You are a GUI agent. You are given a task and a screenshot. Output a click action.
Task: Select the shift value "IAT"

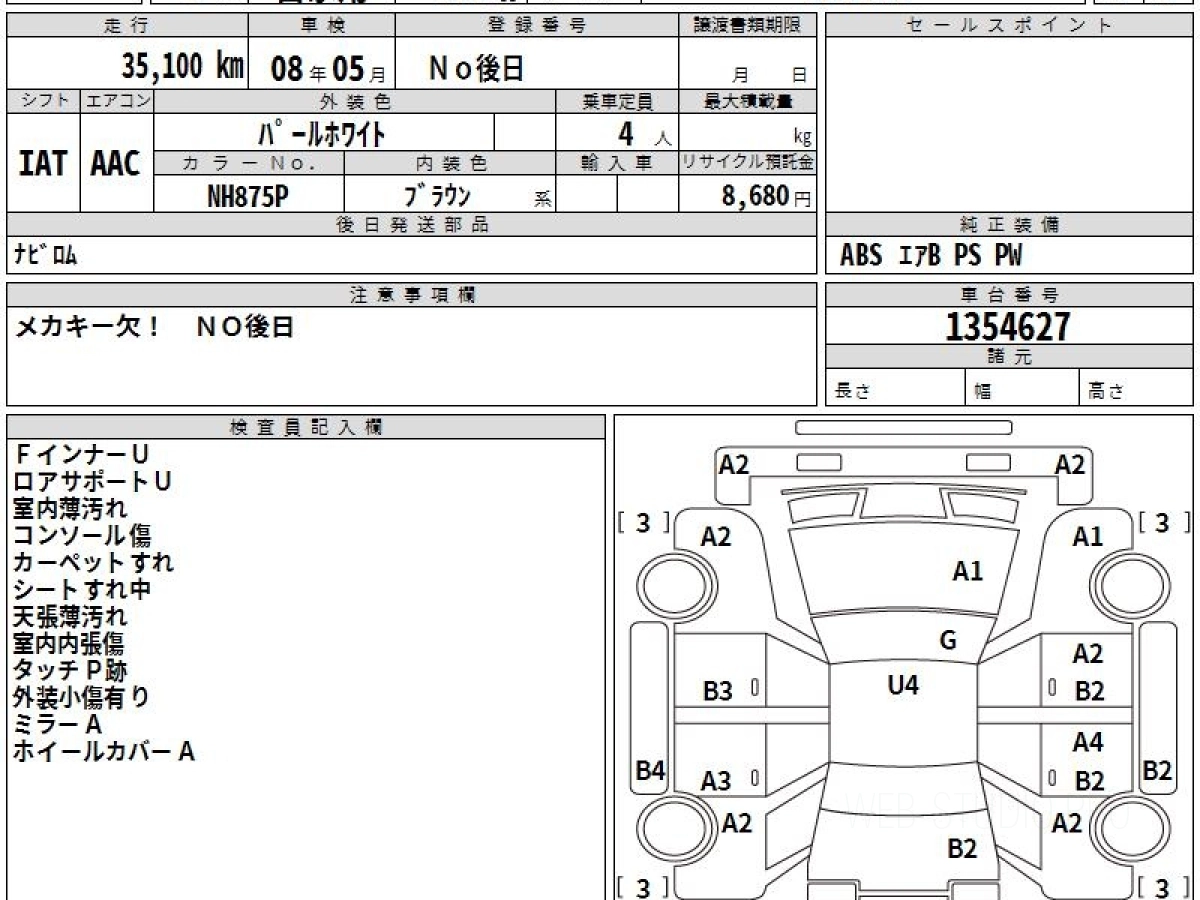click(43, 163)
